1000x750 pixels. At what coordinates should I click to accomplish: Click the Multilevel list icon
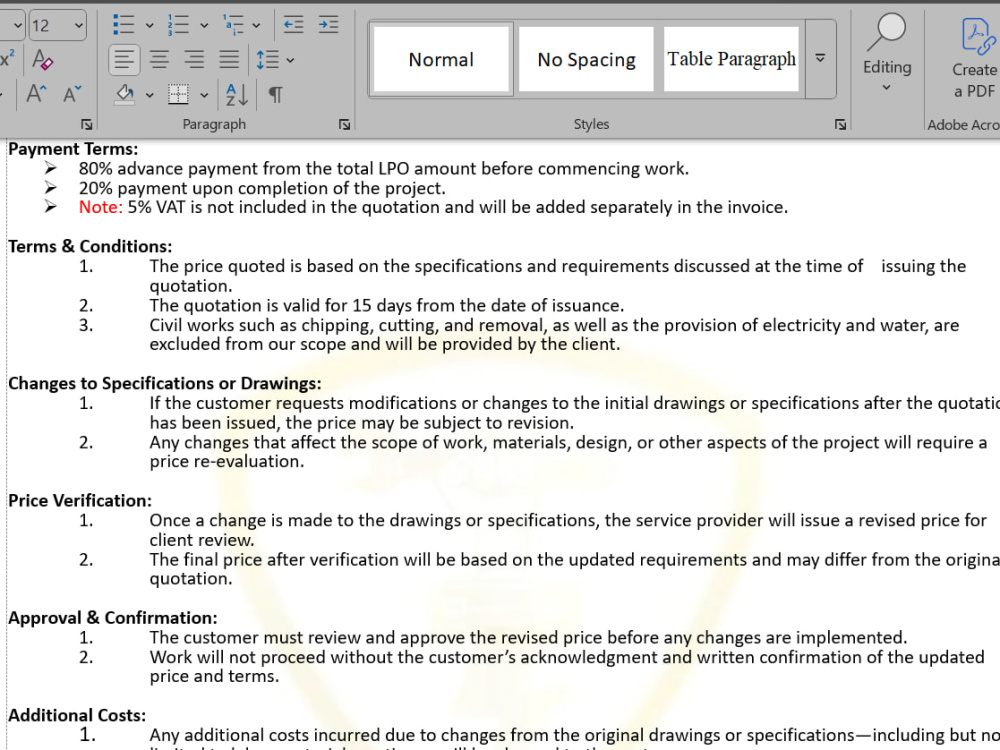tap(233, 25)
